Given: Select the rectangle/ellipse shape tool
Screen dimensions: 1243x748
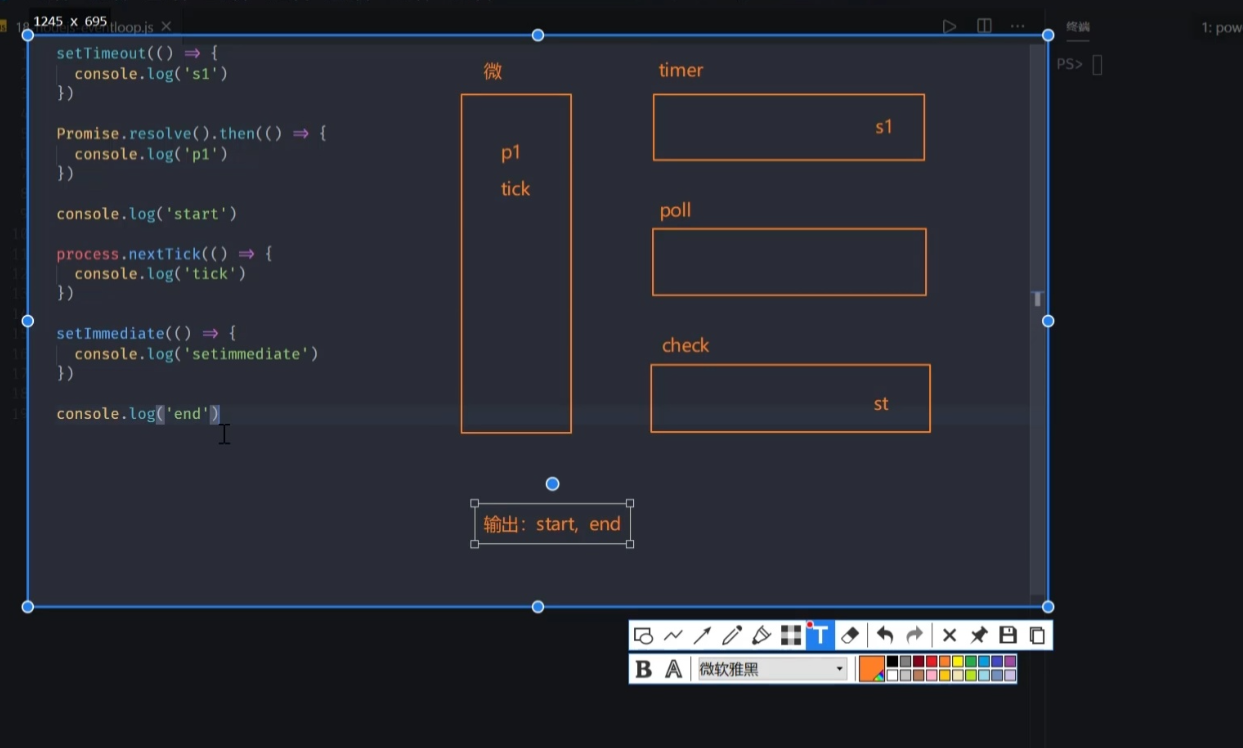Looking at the screenshot, I should [x=644, y=636].
